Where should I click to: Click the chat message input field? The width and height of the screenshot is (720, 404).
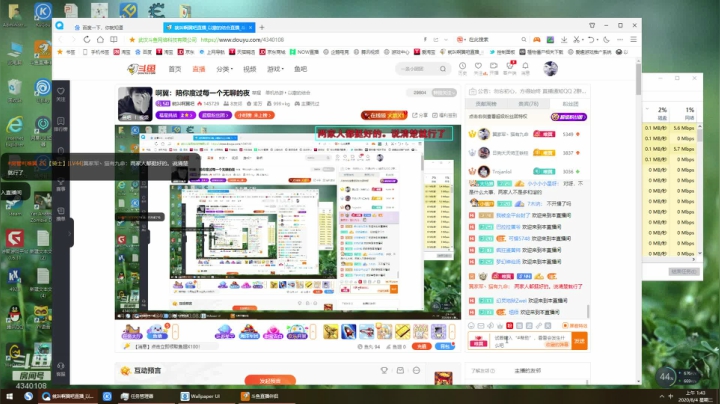(x=530, y=341)
